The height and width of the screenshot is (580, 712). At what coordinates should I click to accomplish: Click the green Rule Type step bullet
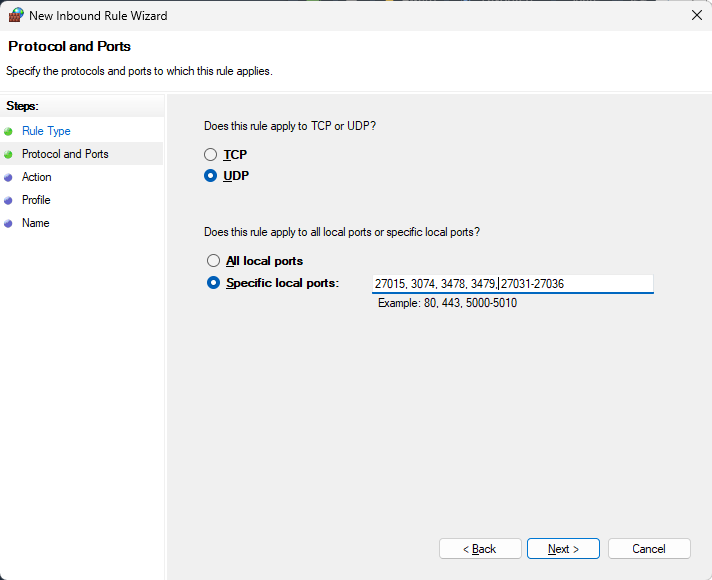(8, 131)
